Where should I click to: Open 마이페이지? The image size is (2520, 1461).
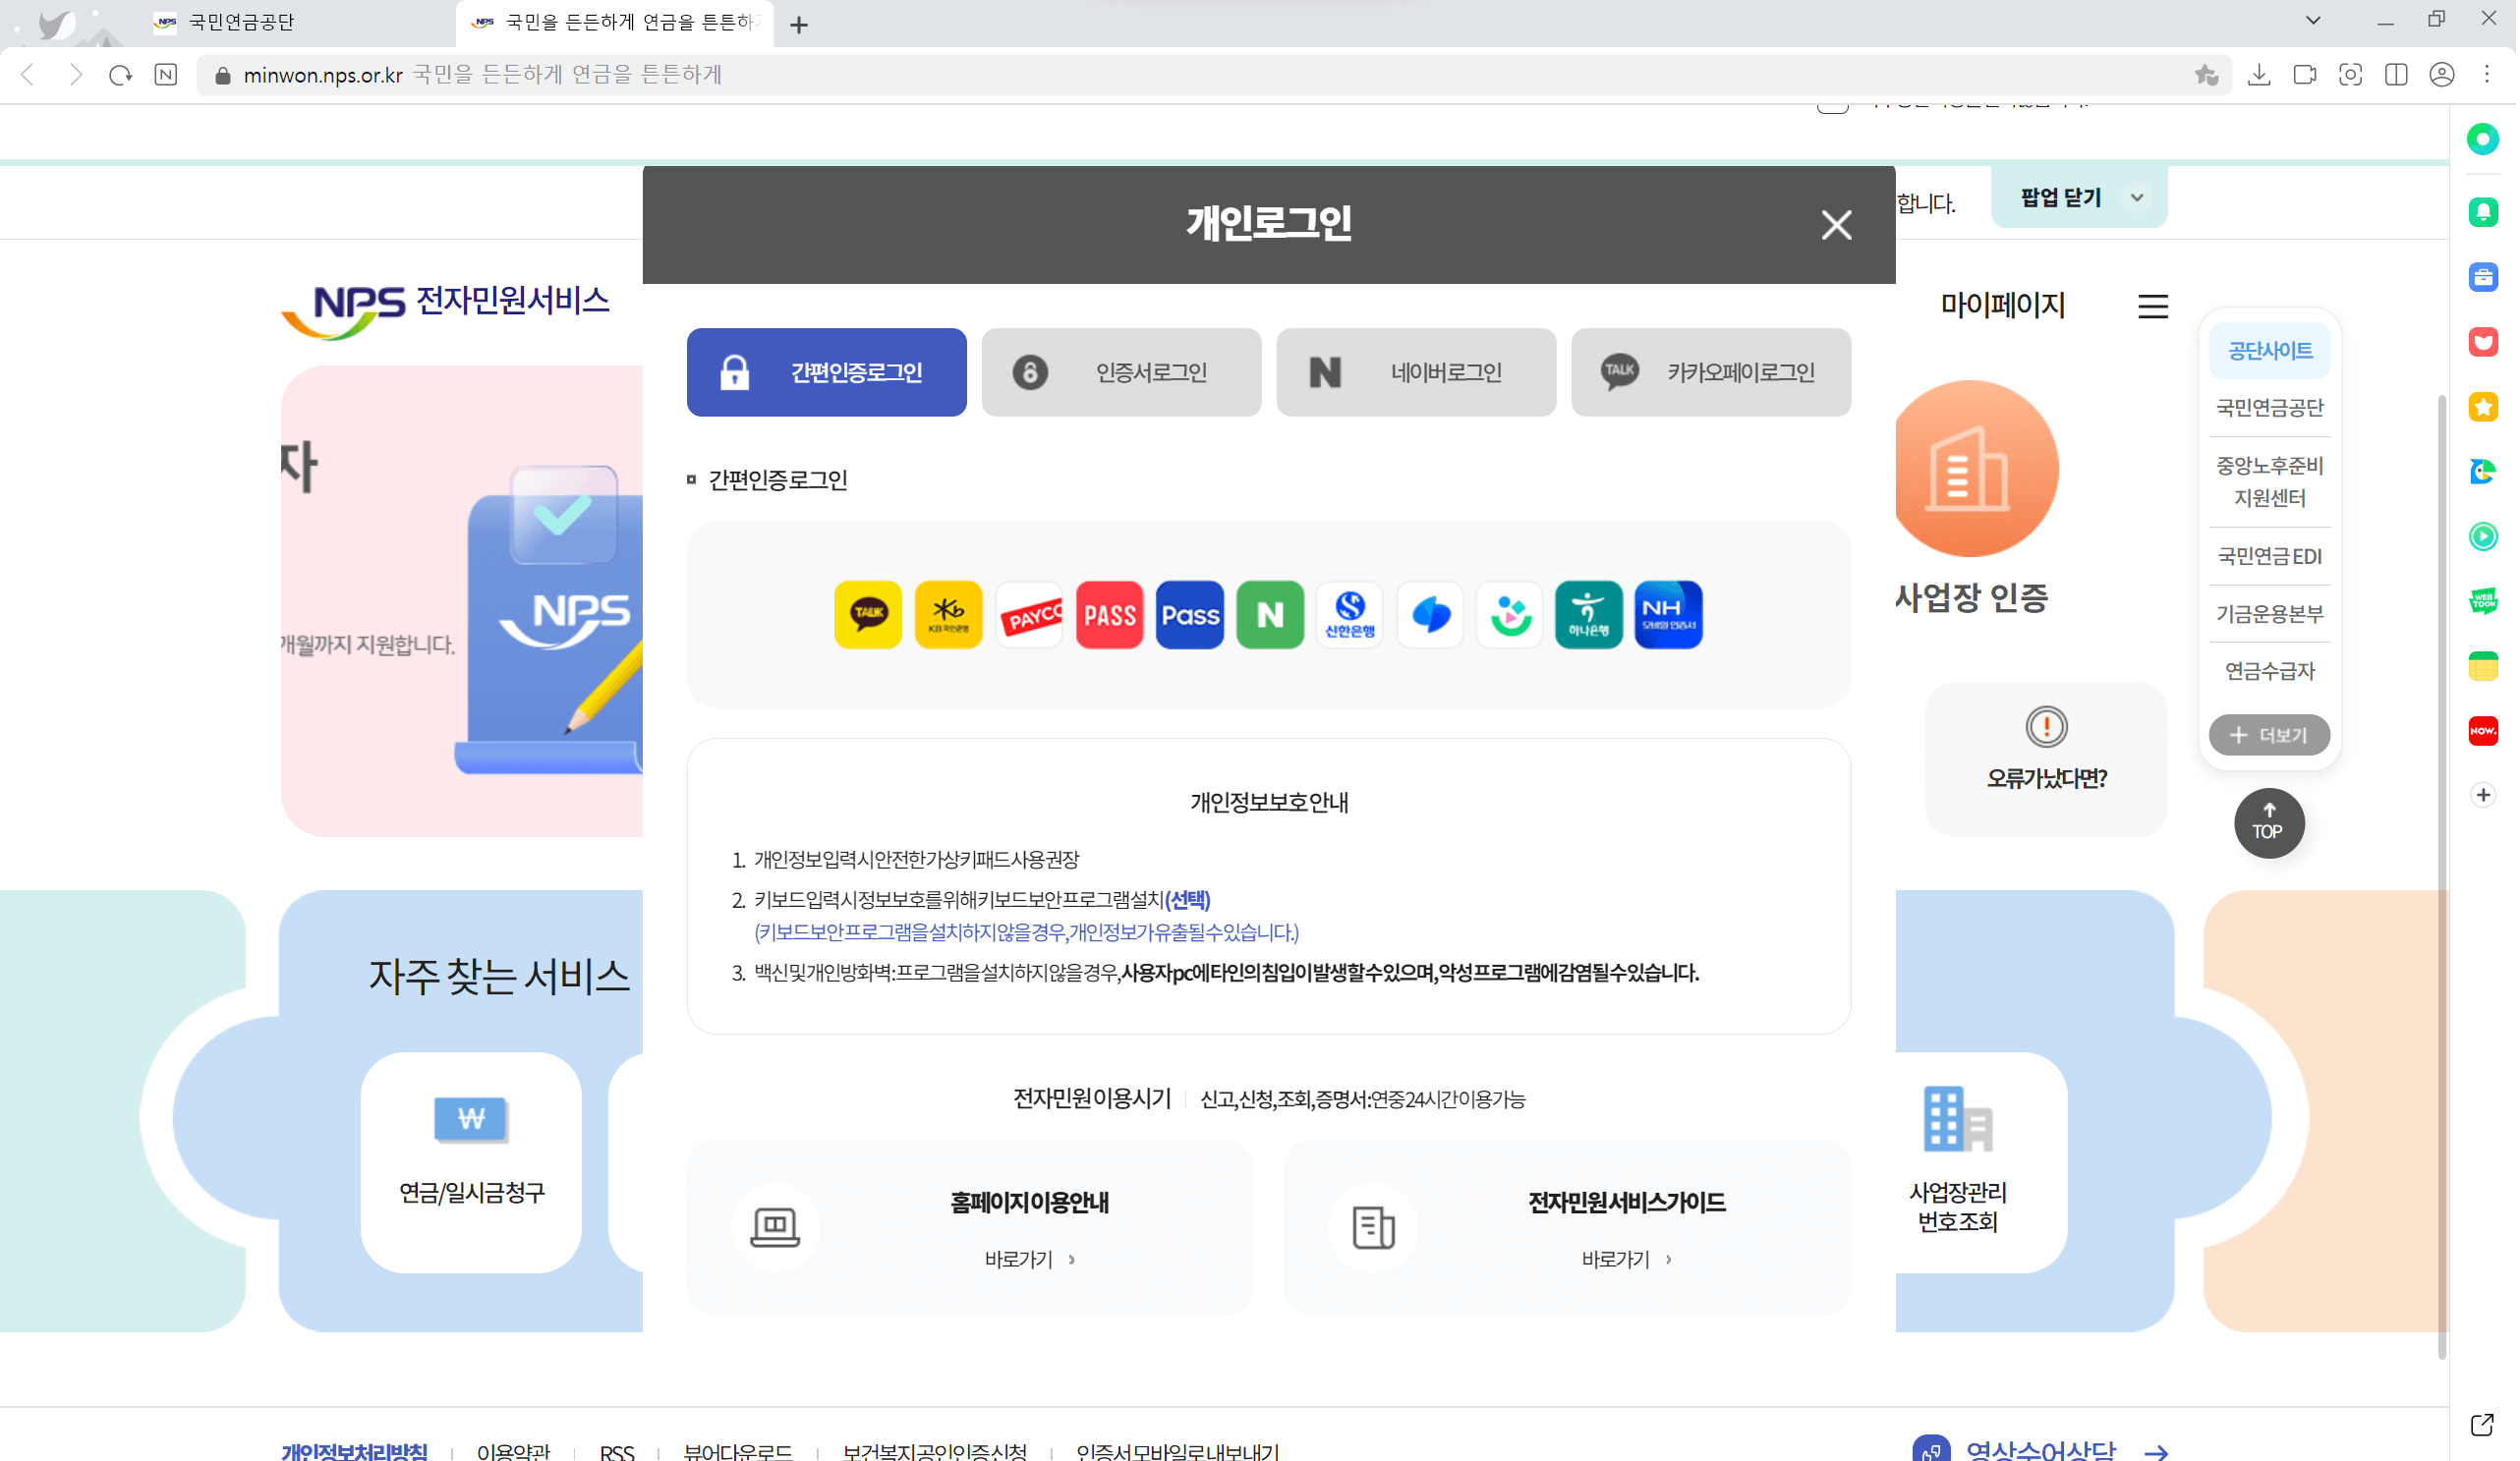2002,305
